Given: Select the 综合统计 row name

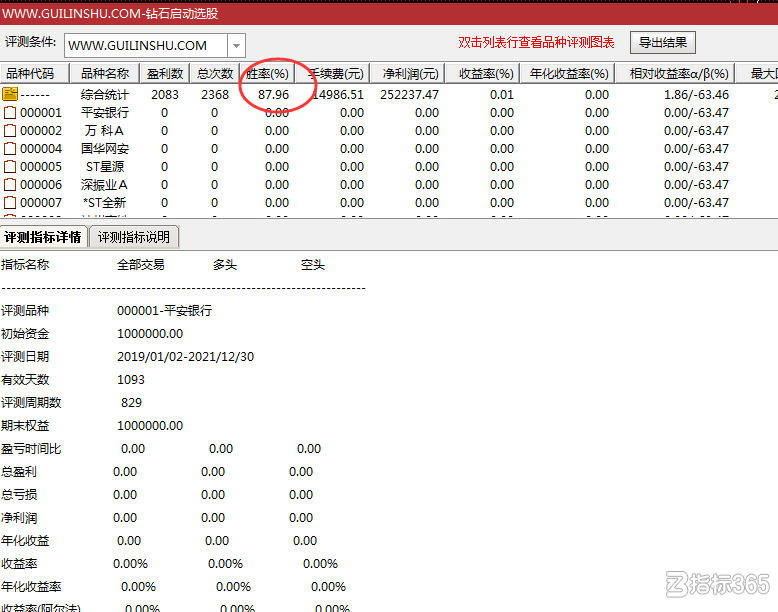Looking at the screenshot, I should pos(105,94).
